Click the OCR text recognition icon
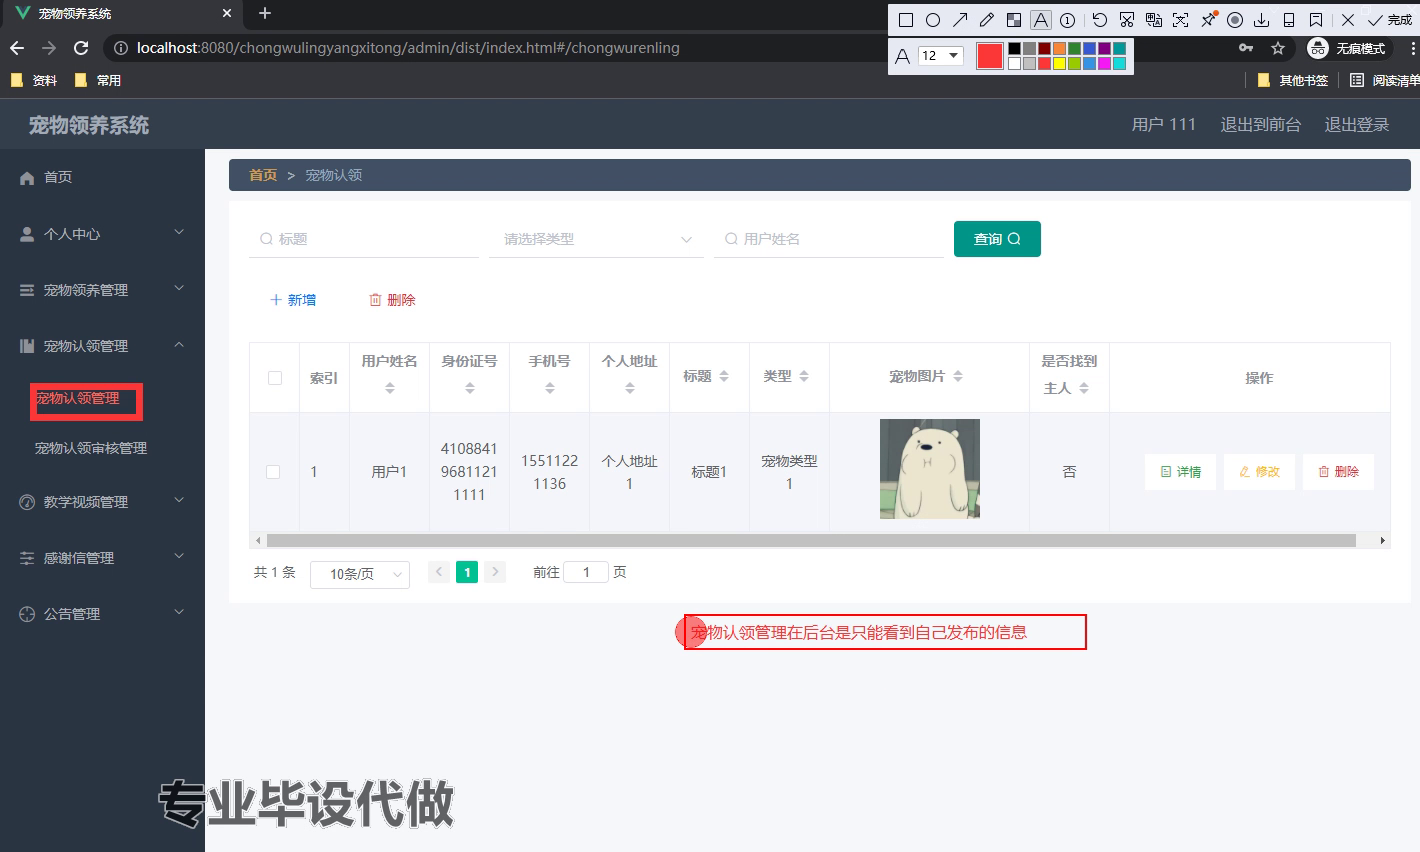This screenshot has width=1420, height=852. [1181, 20]
